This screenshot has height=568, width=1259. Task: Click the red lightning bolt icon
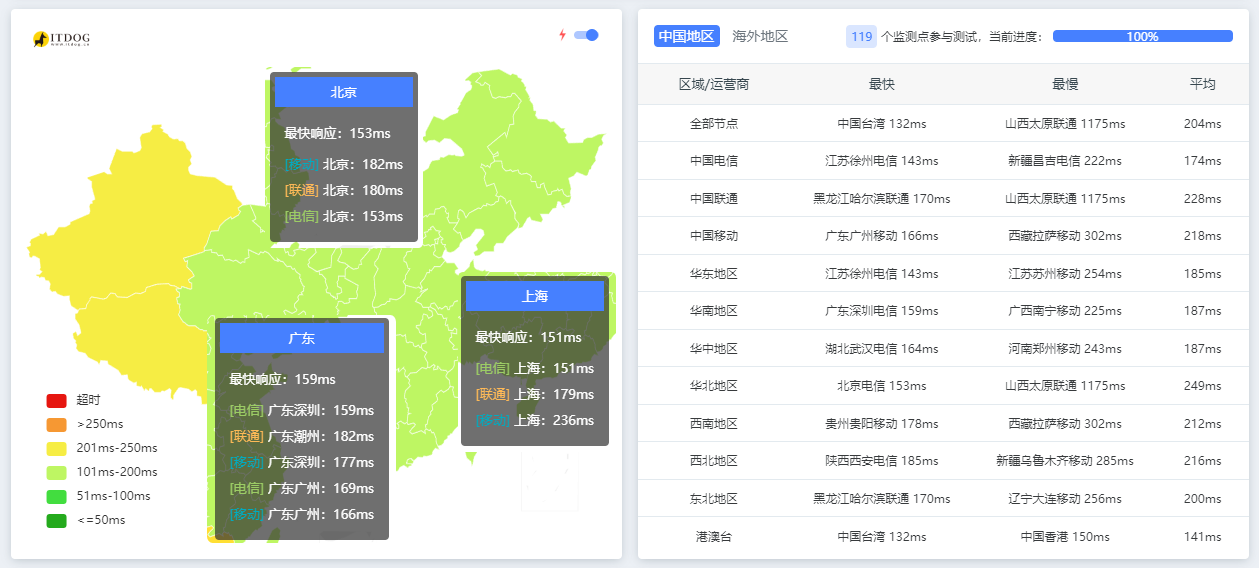click(x=562, y=35)
